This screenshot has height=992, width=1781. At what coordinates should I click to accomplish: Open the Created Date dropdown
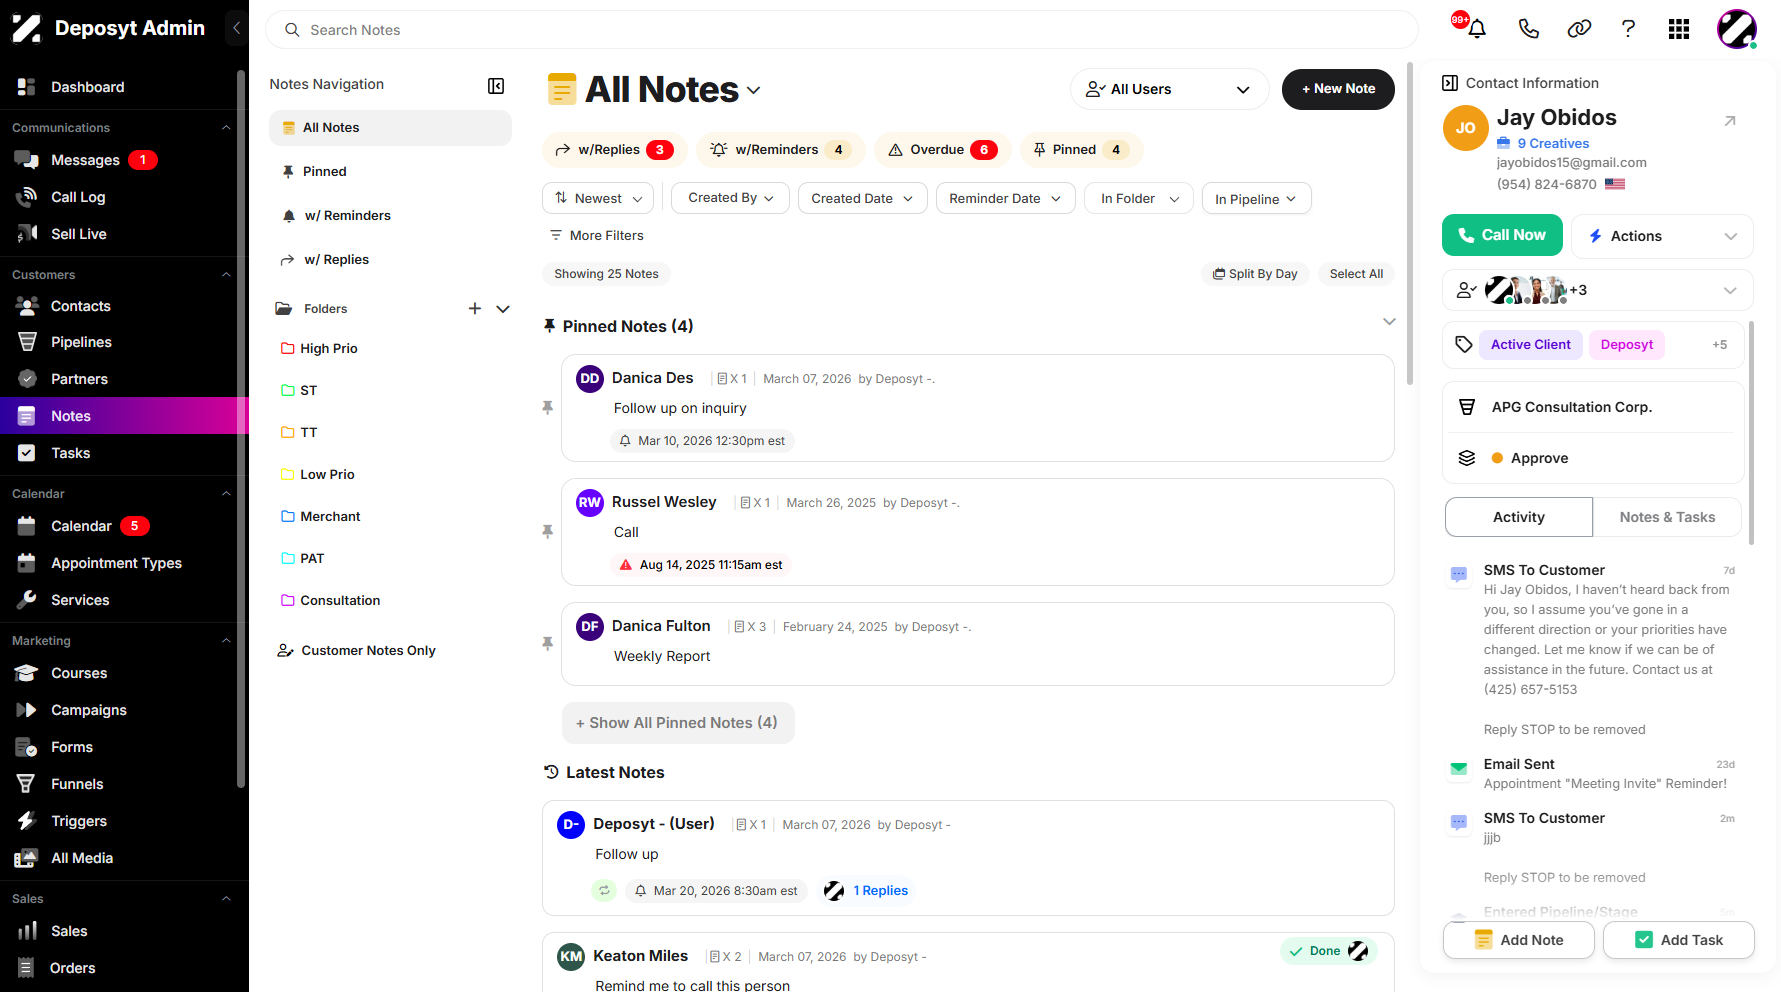[862, 198]
